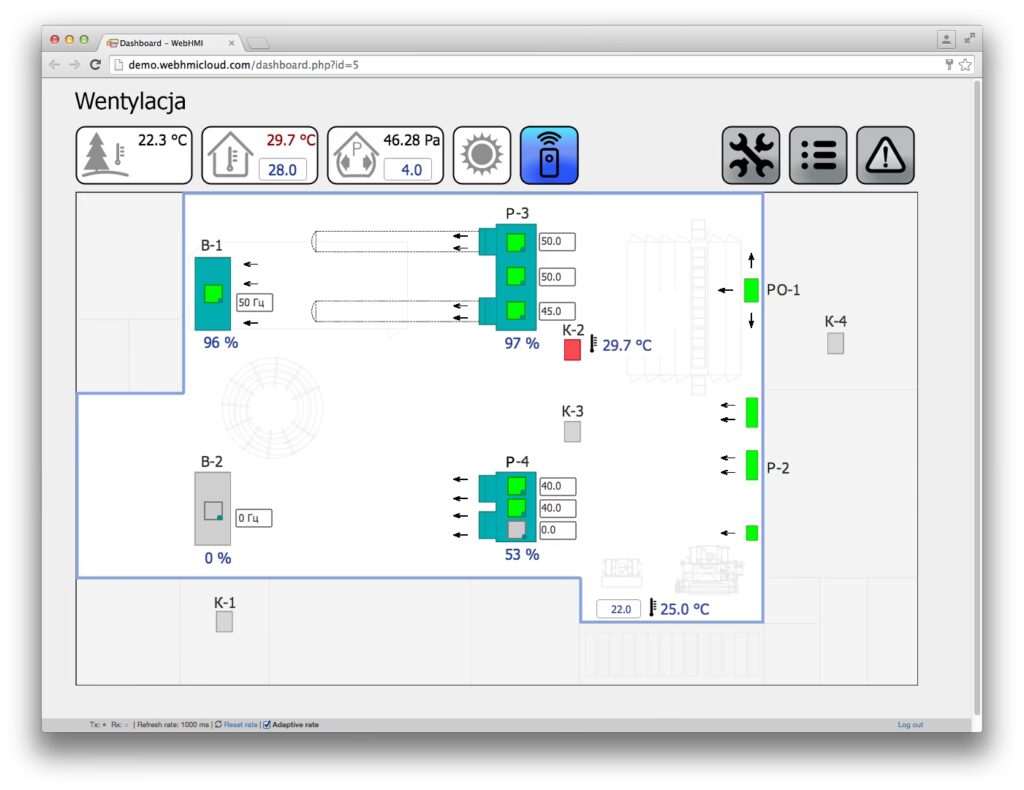Toggle the Adaptive rate checkbox

tap(267, 724)
